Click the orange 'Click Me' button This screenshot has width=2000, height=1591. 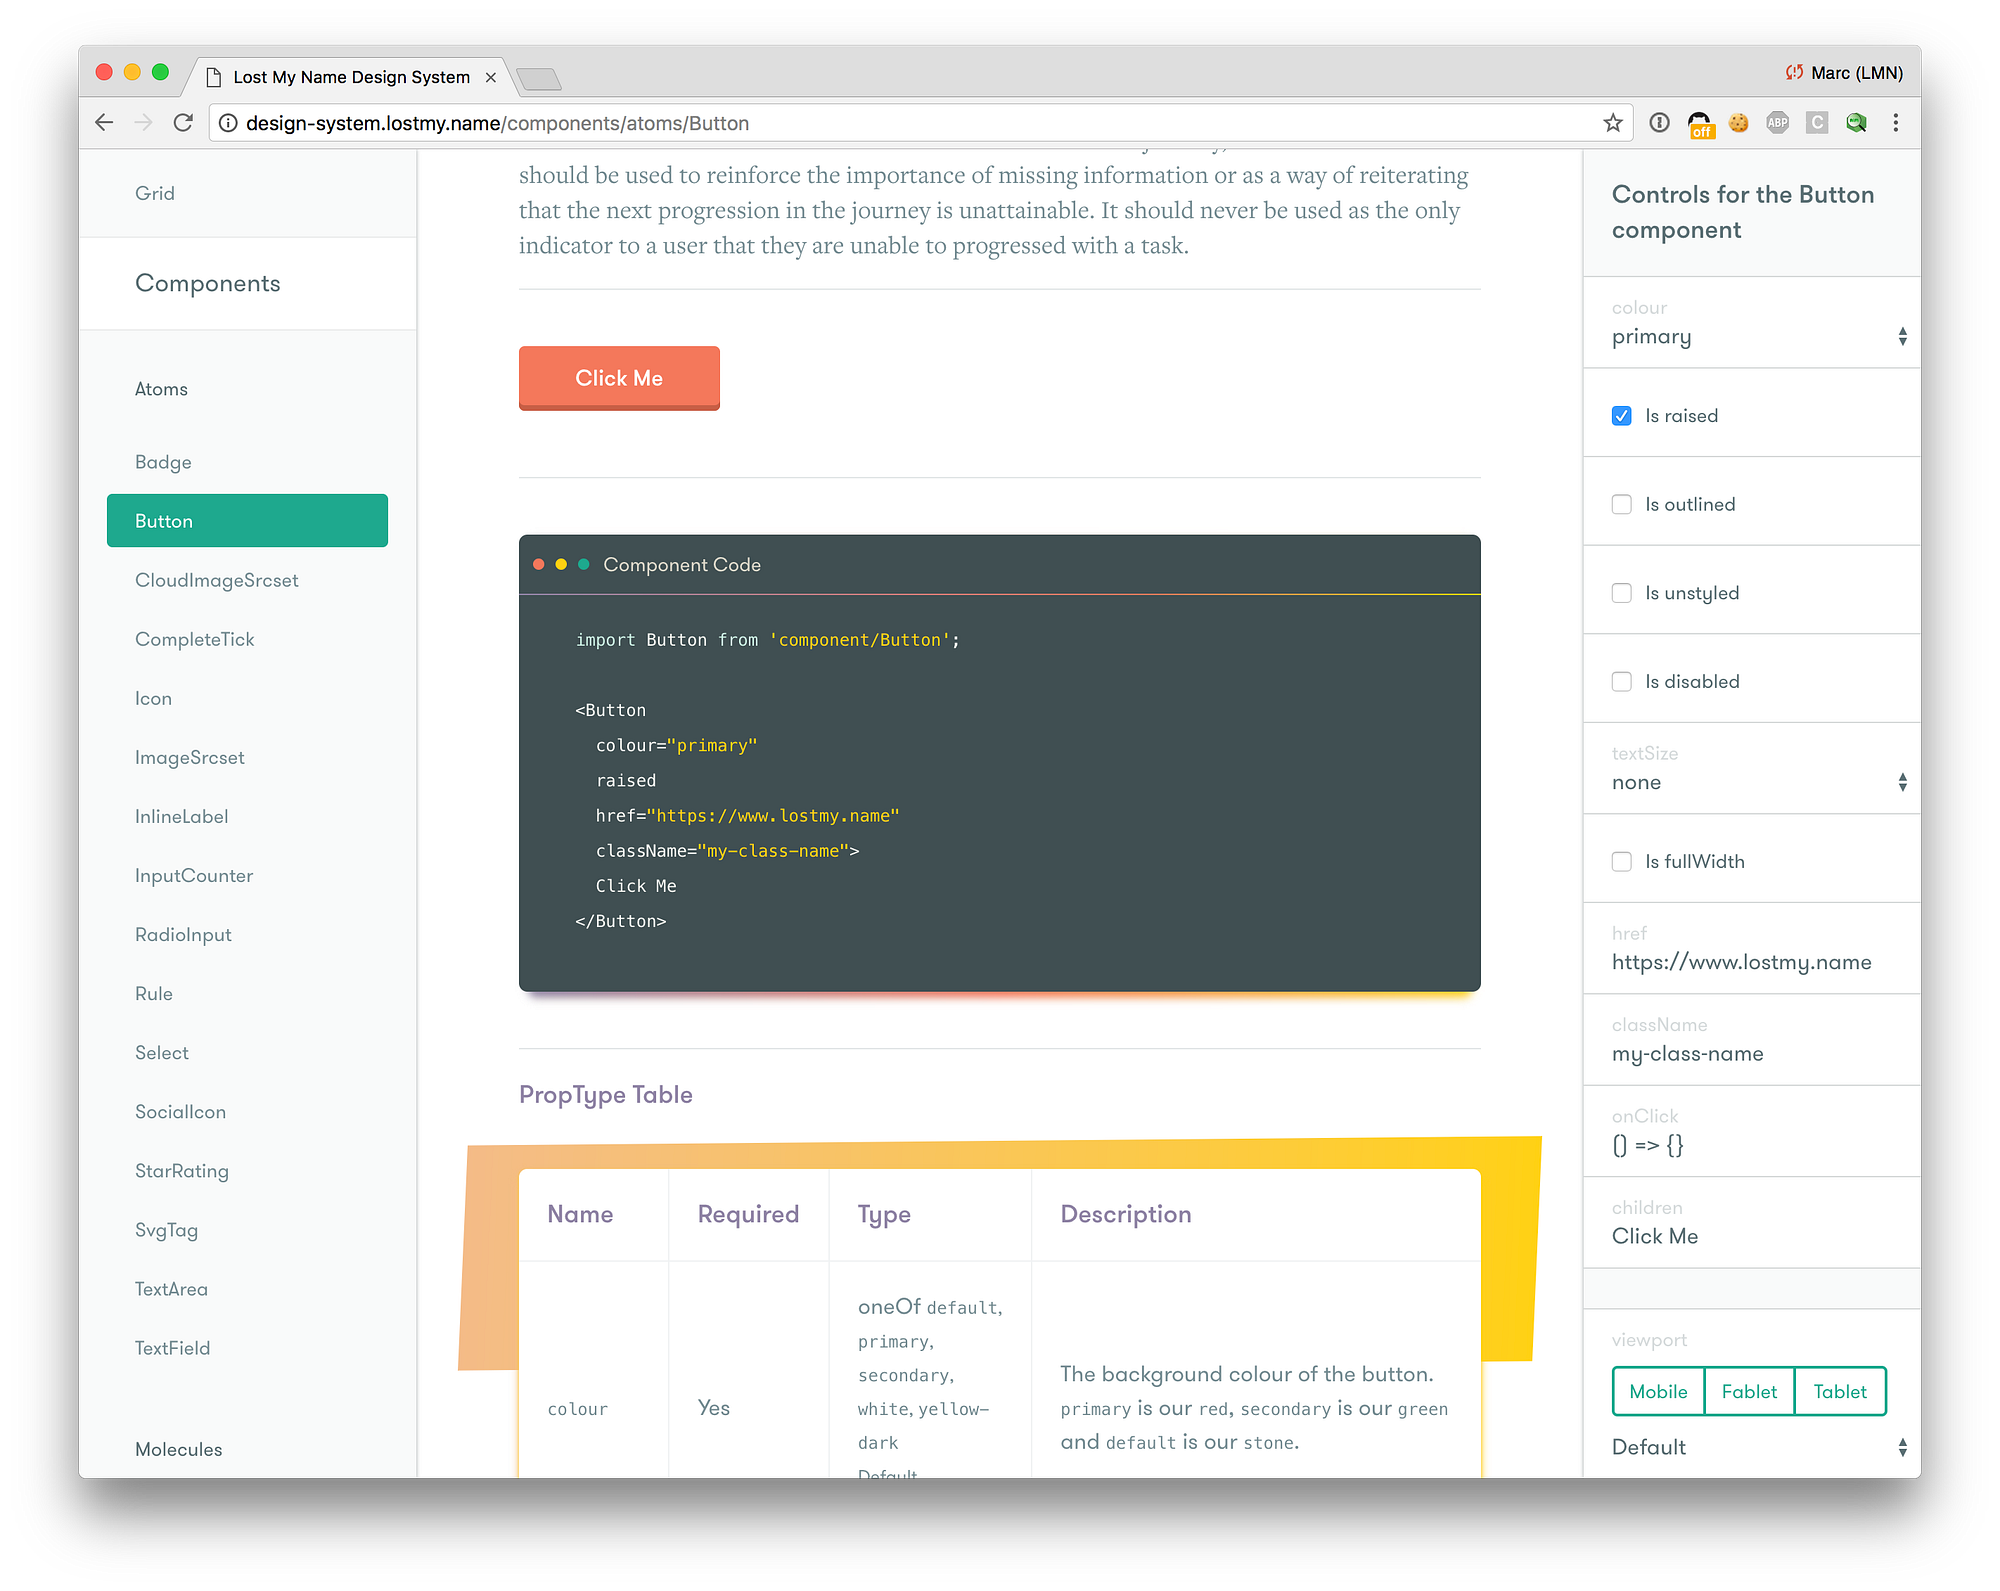[618, 378]
